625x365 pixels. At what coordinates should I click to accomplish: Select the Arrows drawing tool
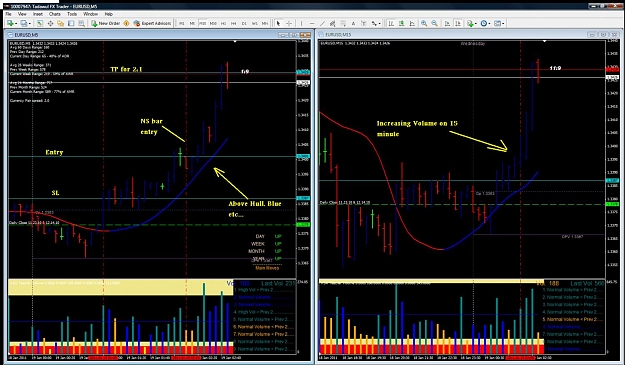pyautogui.click(x=374, y=24)
